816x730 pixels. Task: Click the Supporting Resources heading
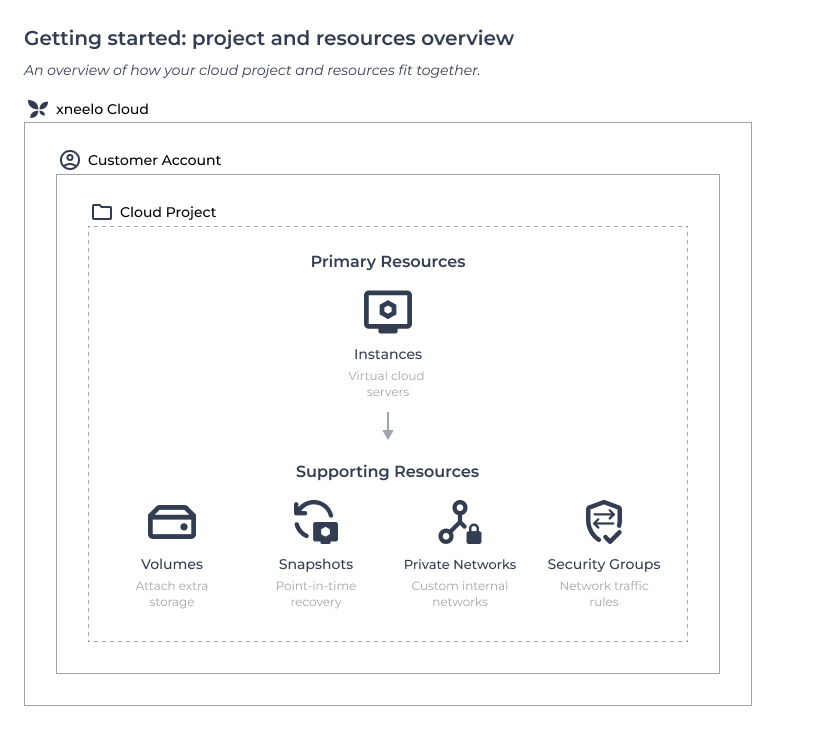pyautogui.click(x=387, y=472)
